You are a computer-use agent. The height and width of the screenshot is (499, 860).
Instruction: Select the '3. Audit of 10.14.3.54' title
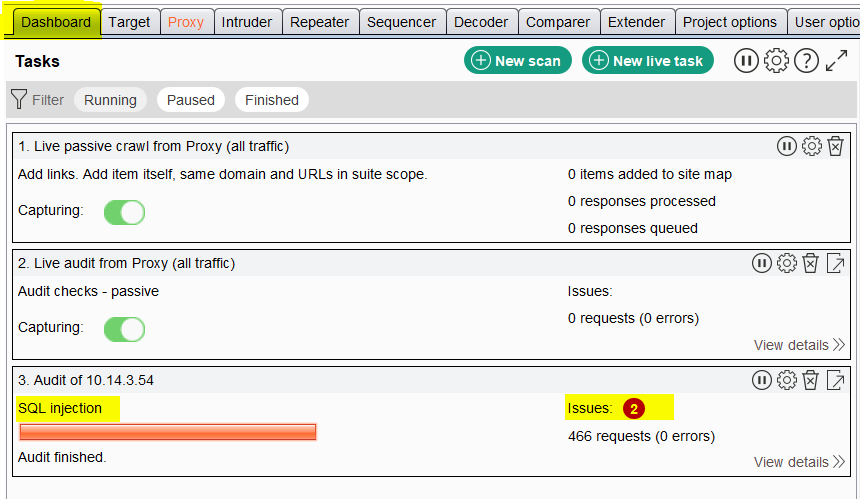coord(86,380)
